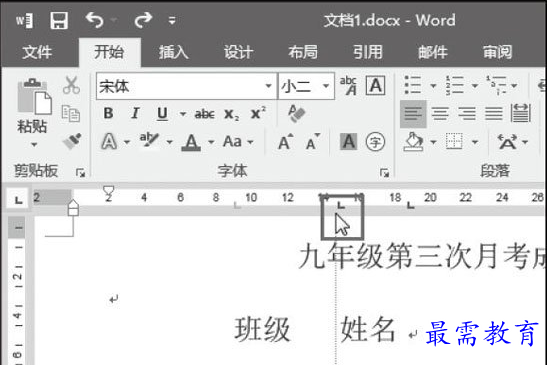The width and height of the screenshot is (547, 365).
Task: Toggle bold formatting
Action: (x=108, y=113)
